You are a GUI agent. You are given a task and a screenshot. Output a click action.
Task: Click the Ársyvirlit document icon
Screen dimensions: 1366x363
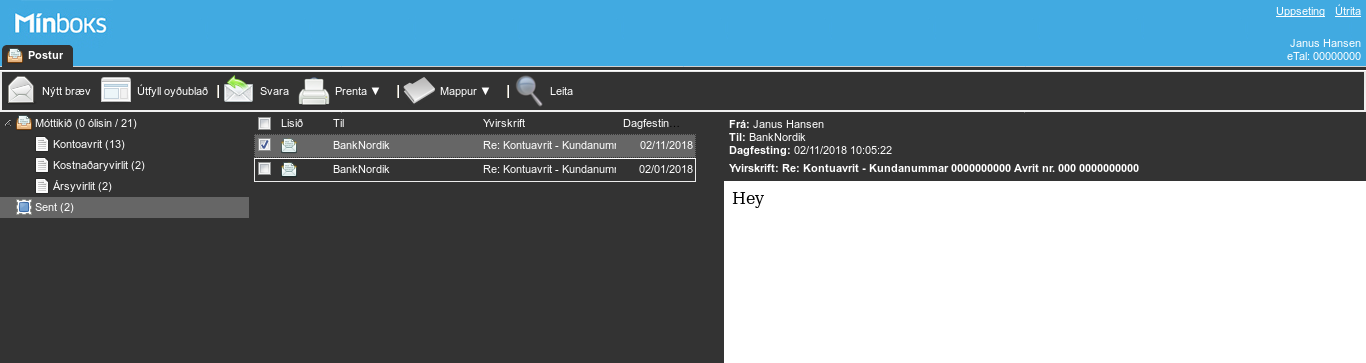(x=42, y=186)
